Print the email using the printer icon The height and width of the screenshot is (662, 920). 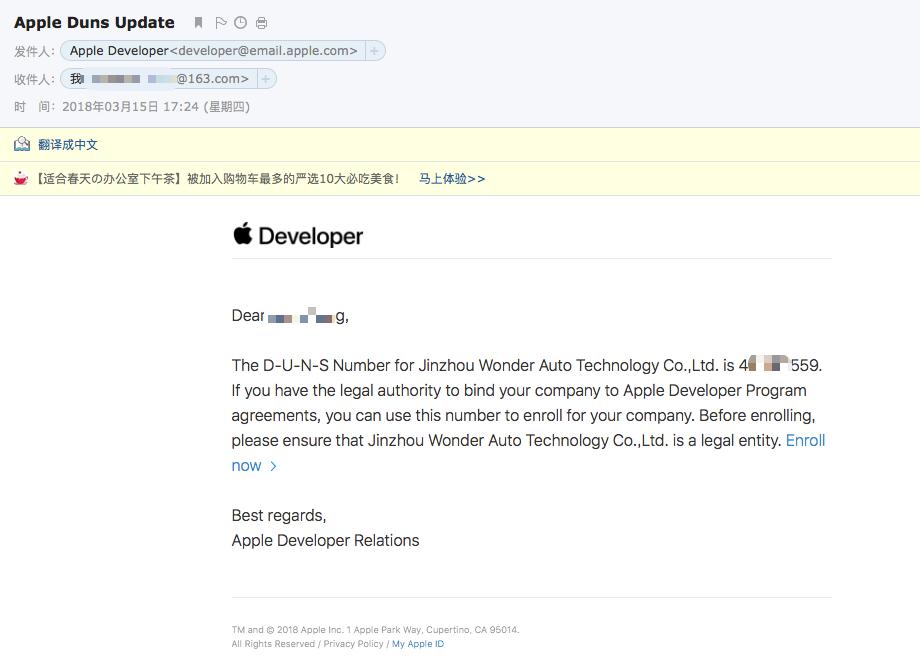click(x=262, y=23)
